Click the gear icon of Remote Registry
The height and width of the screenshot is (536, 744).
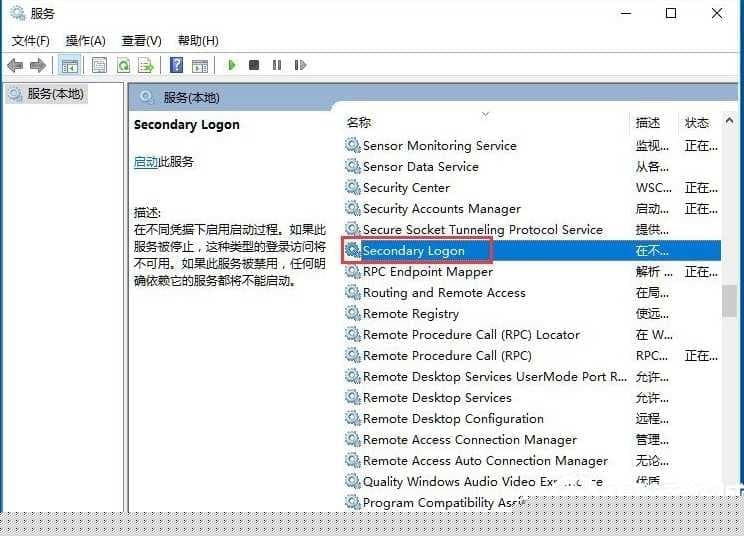point(353,313)
